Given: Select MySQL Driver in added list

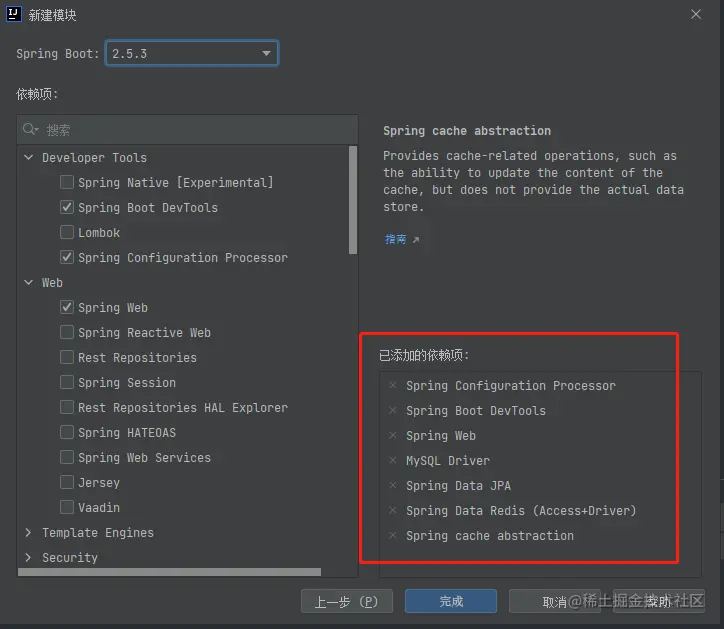Looking at the screenshot, I should tap(447, 460).
